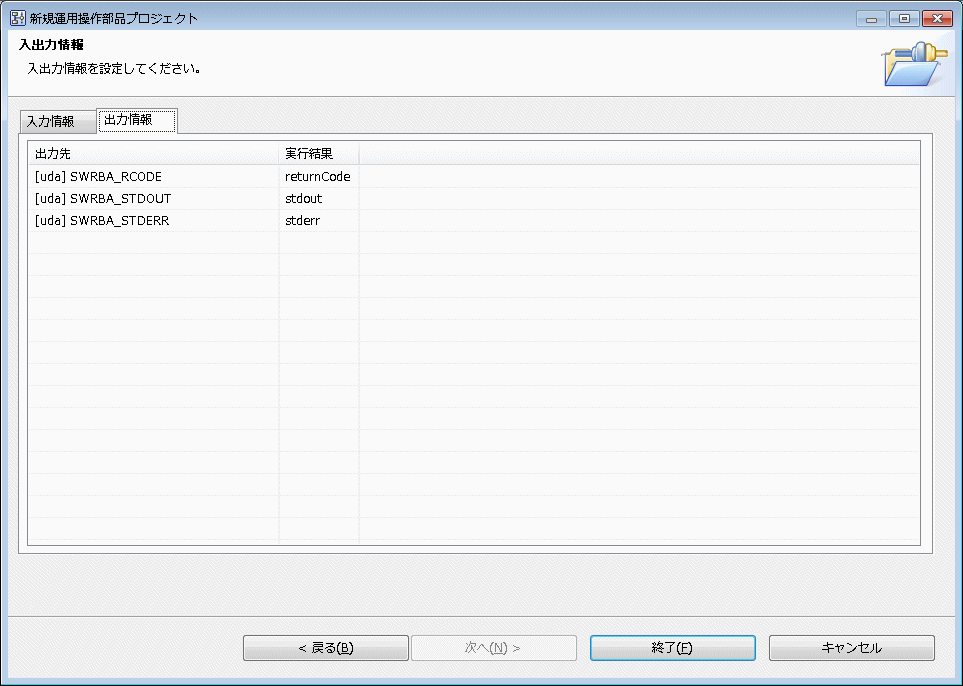Viewport: 963px width, 686px height.
Task: Click the returnCode cell
Action: [x=318, y=177]
